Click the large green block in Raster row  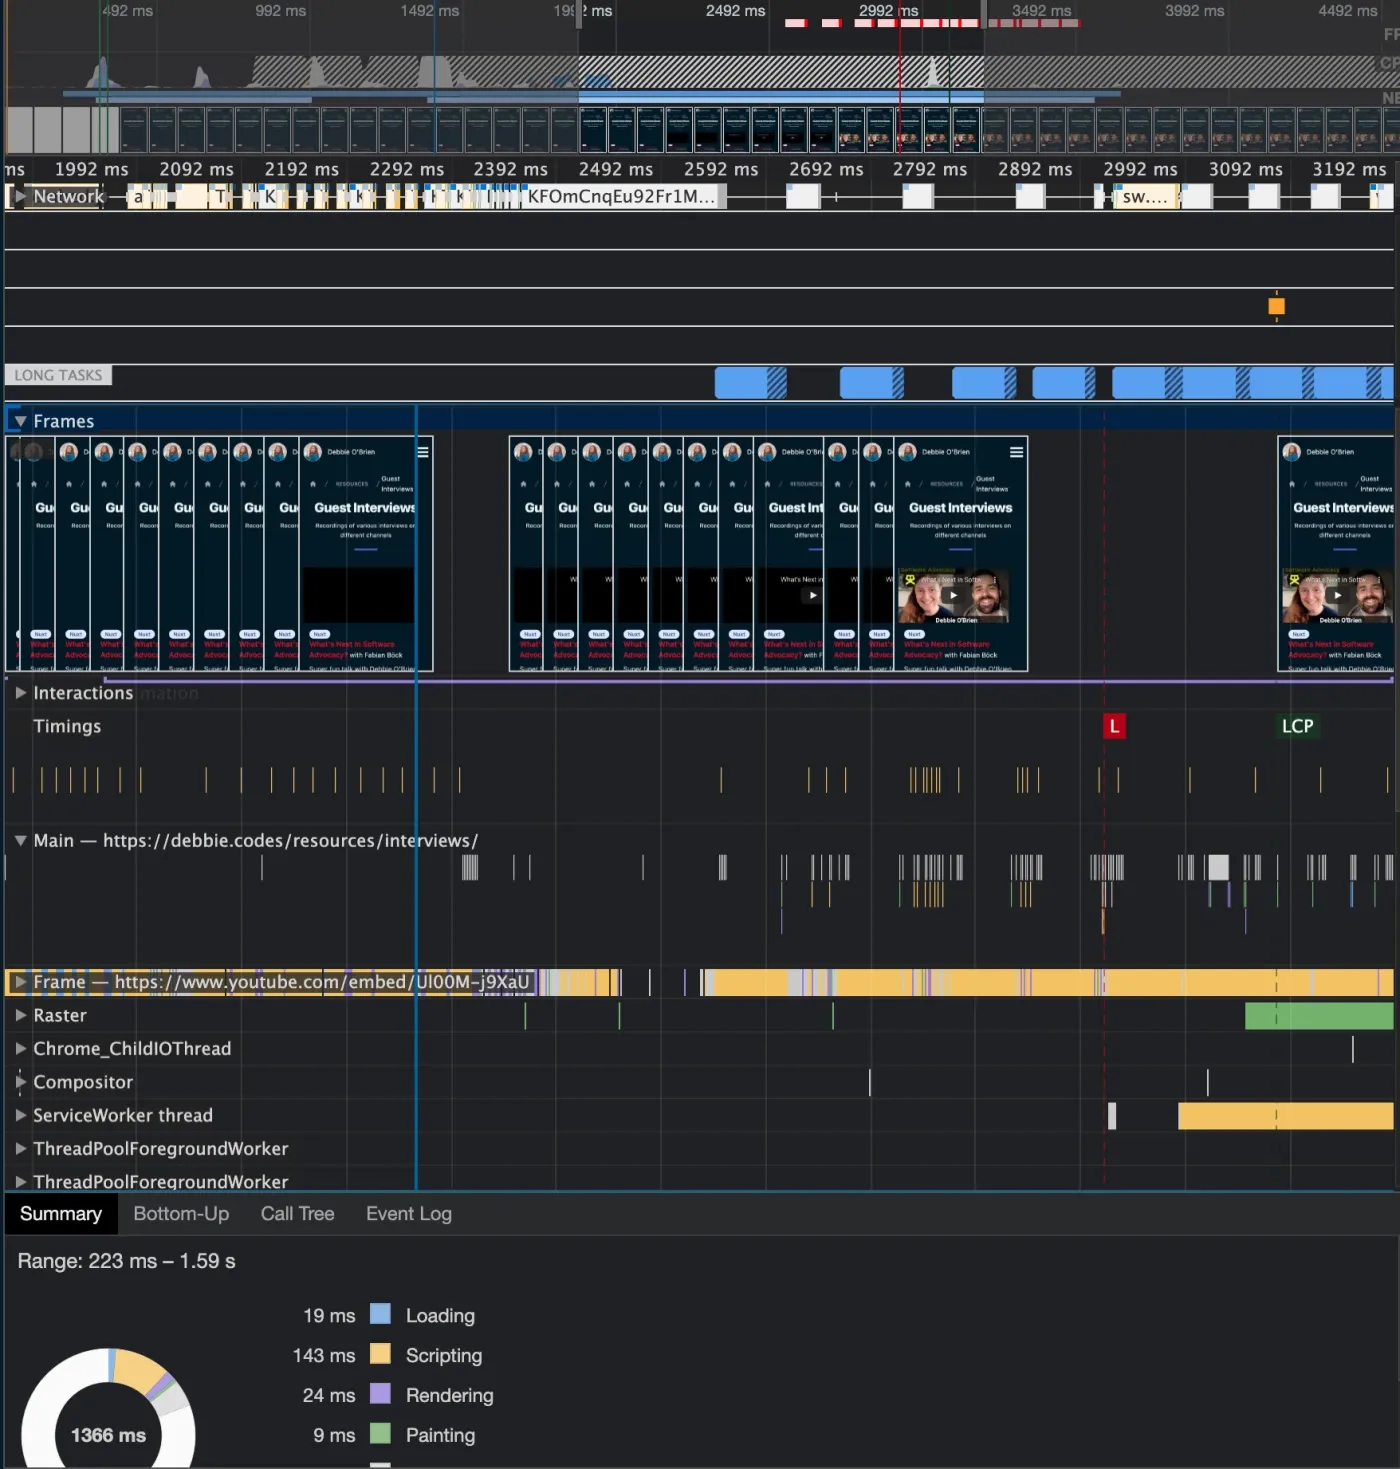click(x=1318, y=1016)
